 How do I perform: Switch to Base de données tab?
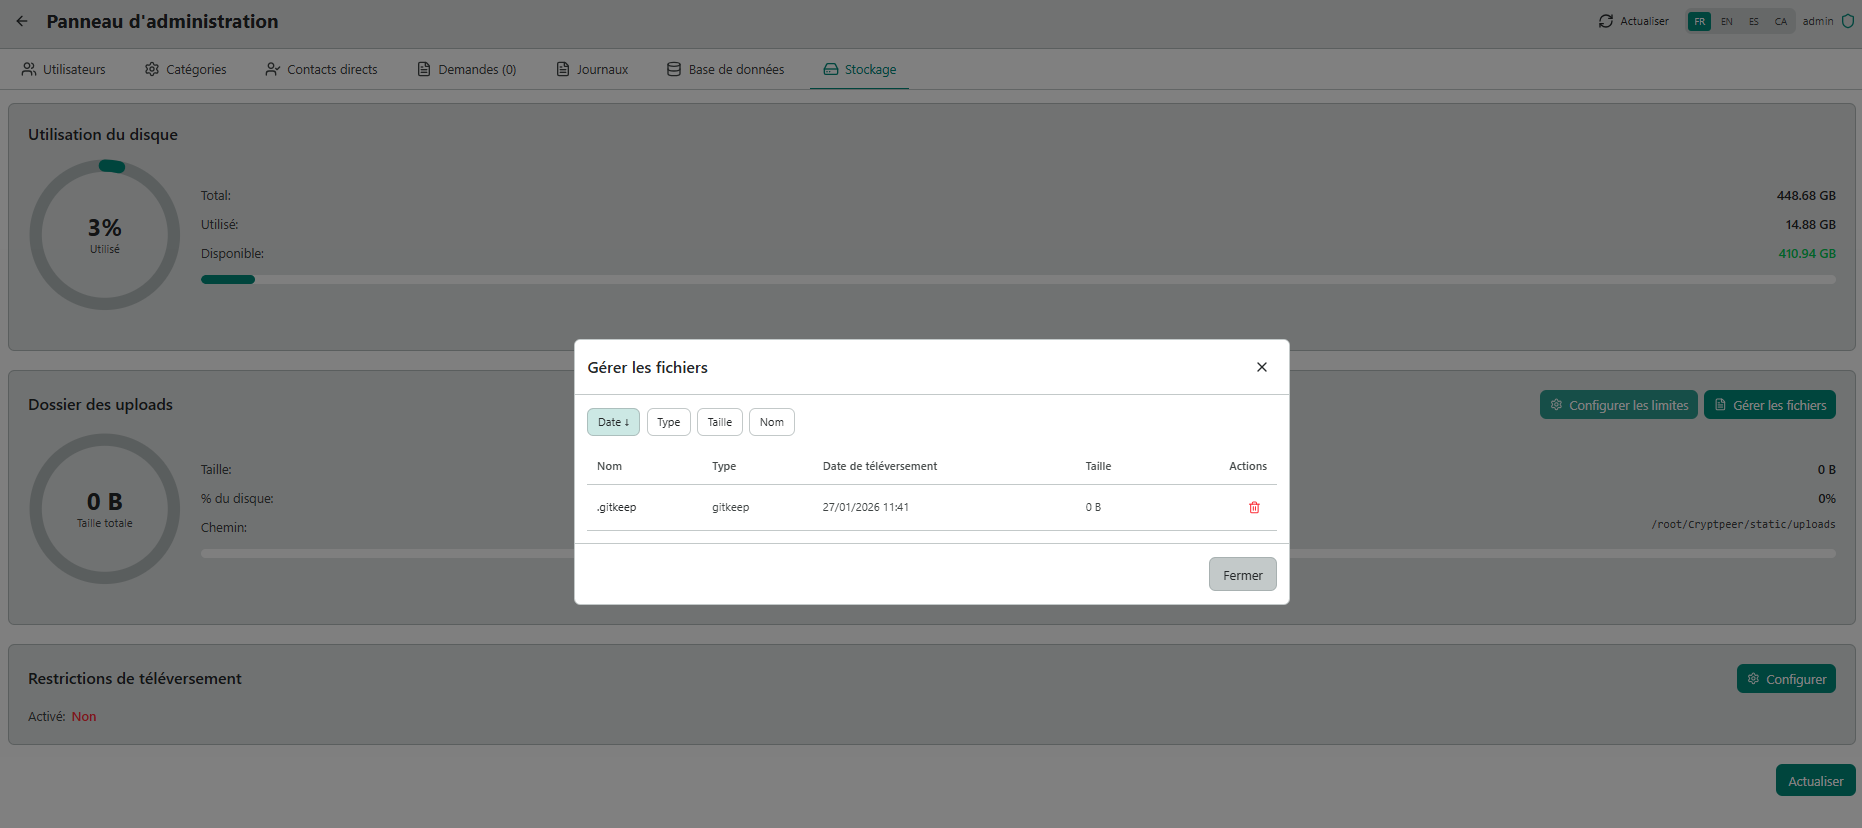coord(726,70)
